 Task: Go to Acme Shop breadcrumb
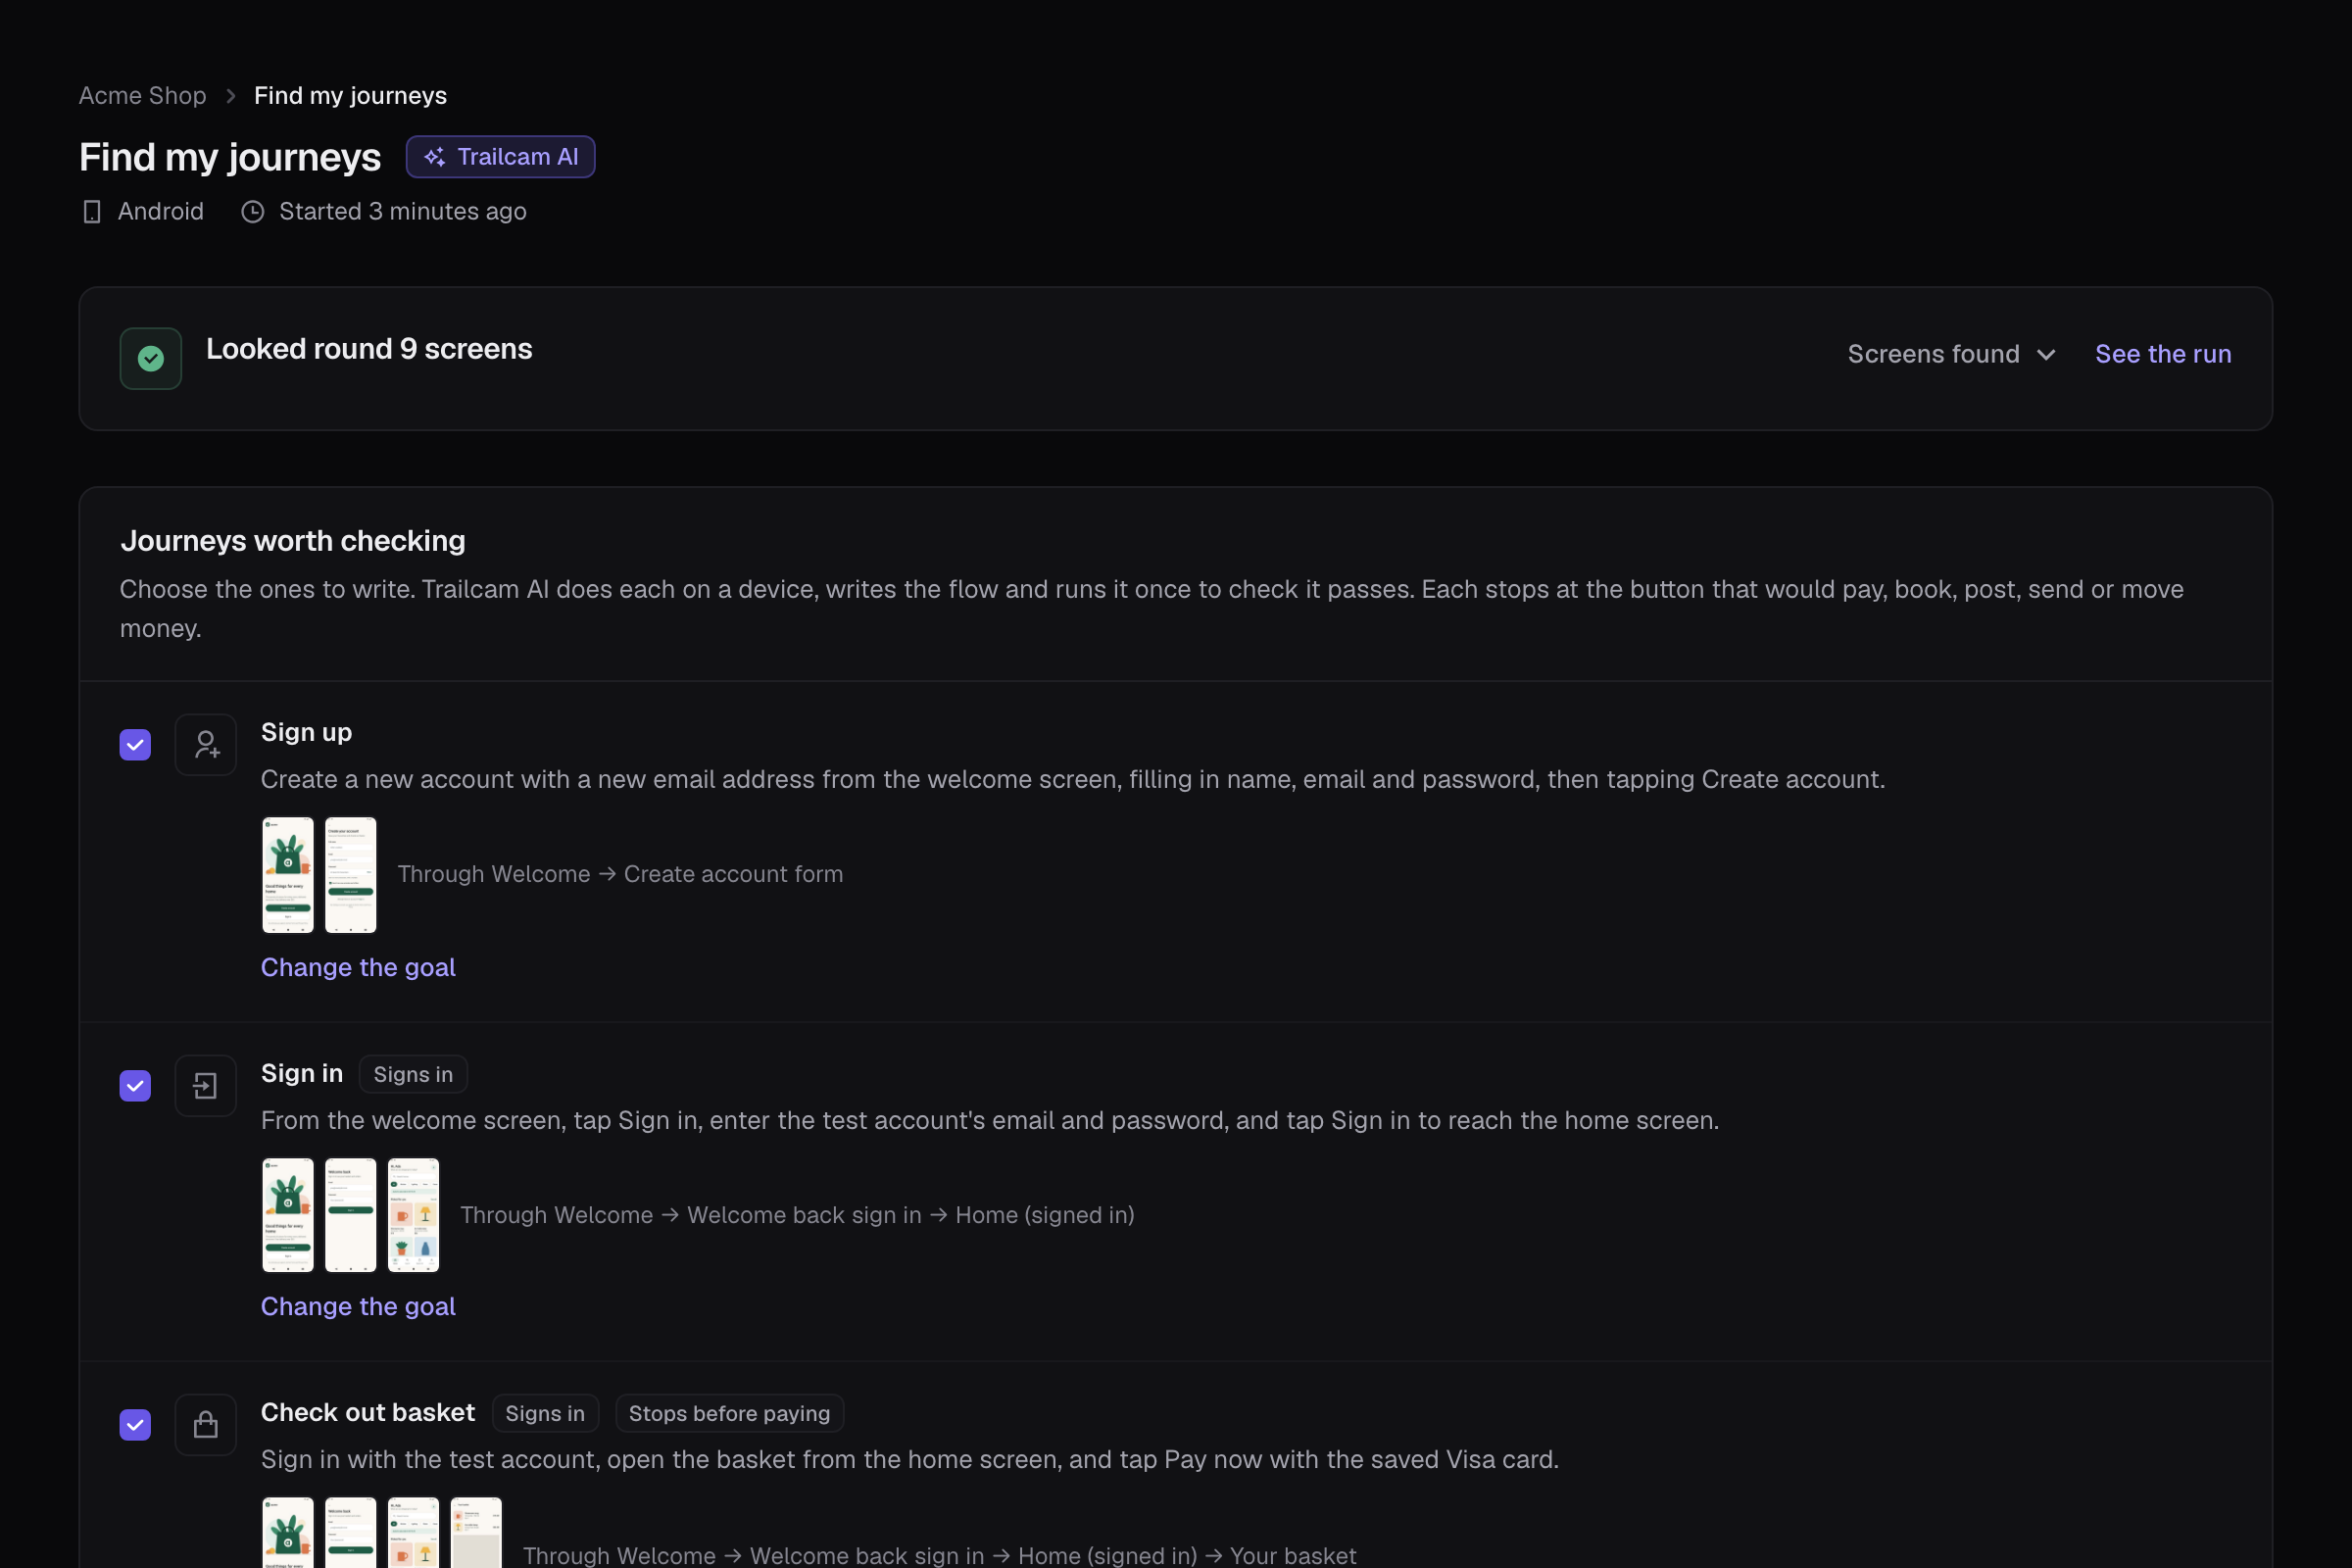(143, 96)
